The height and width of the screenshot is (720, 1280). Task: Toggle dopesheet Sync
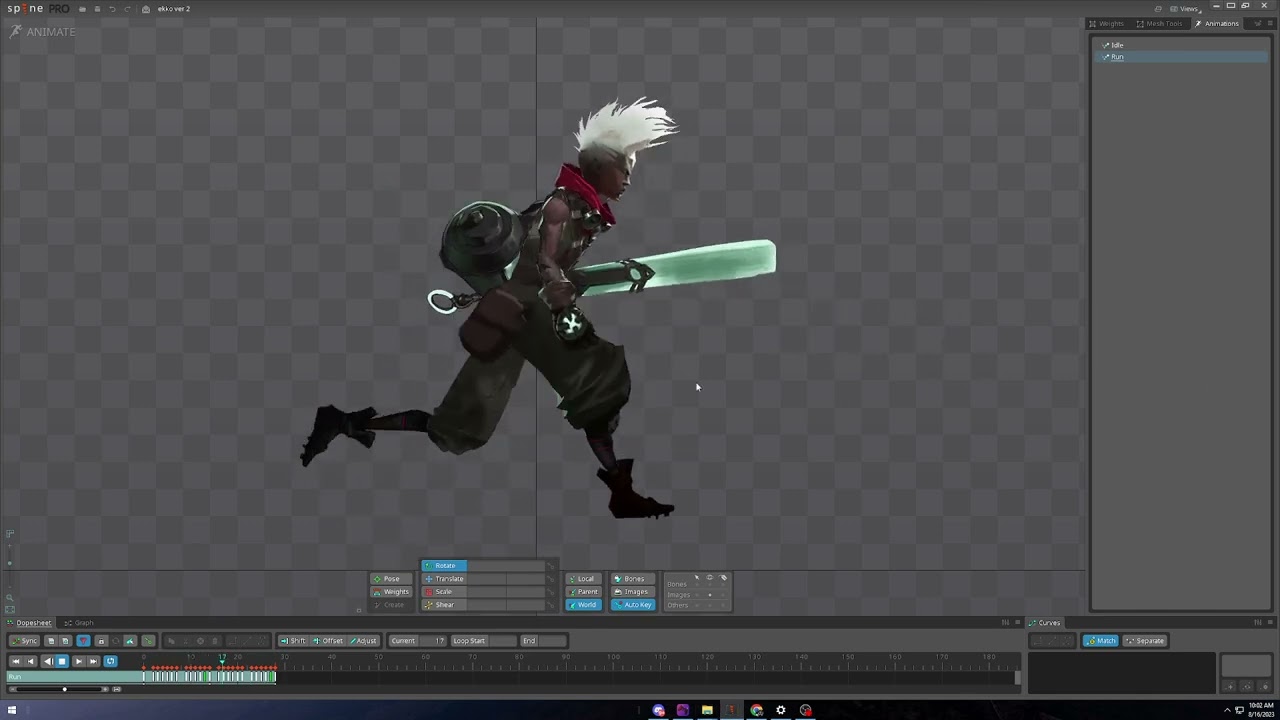click(25, 641)
